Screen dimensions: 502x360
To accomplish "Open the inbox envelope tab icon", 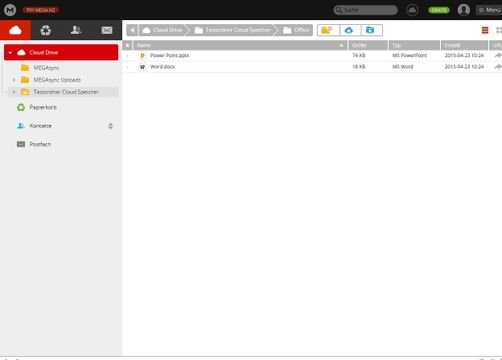I will pos(107,30).
